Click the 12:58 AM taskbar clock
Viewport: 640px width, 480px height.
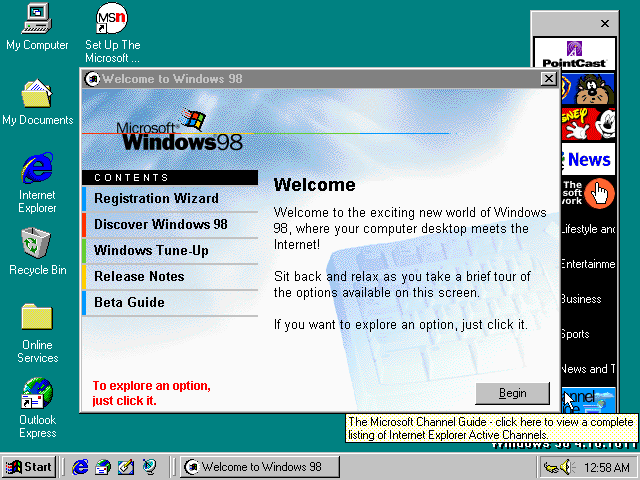point(607,467)
